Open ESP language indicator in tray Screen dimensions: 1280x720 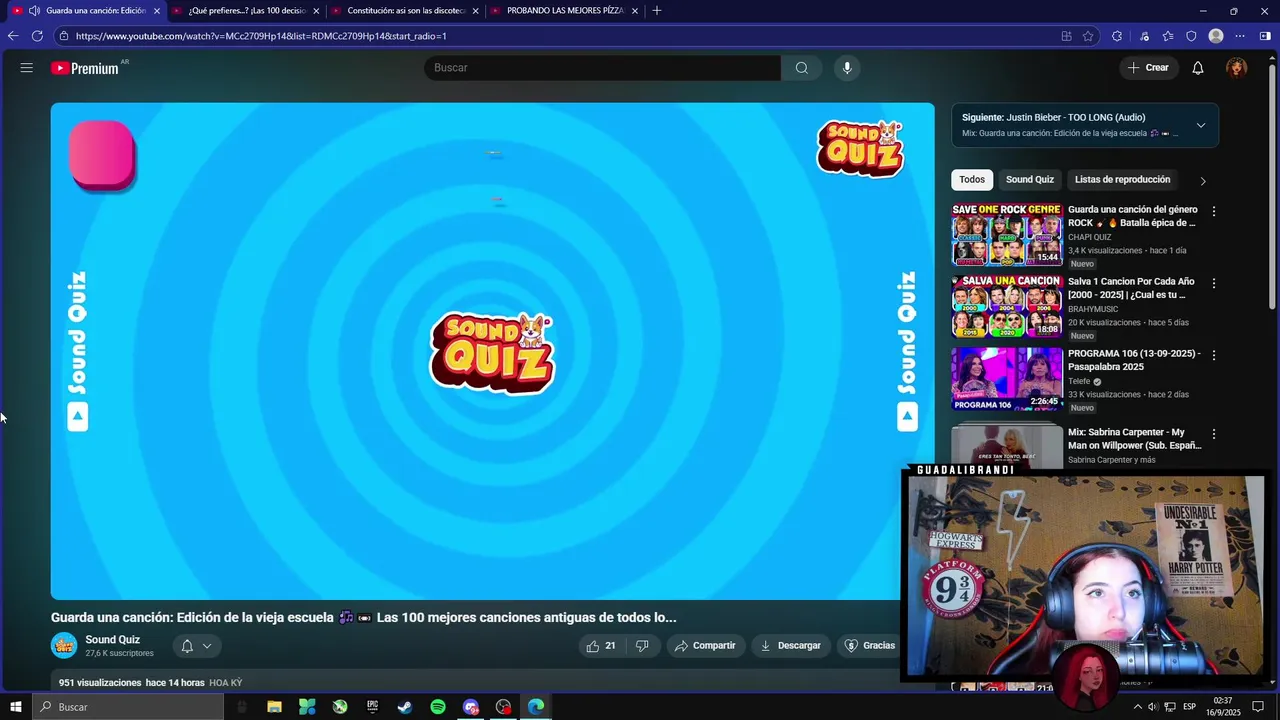pos(1190,707)
